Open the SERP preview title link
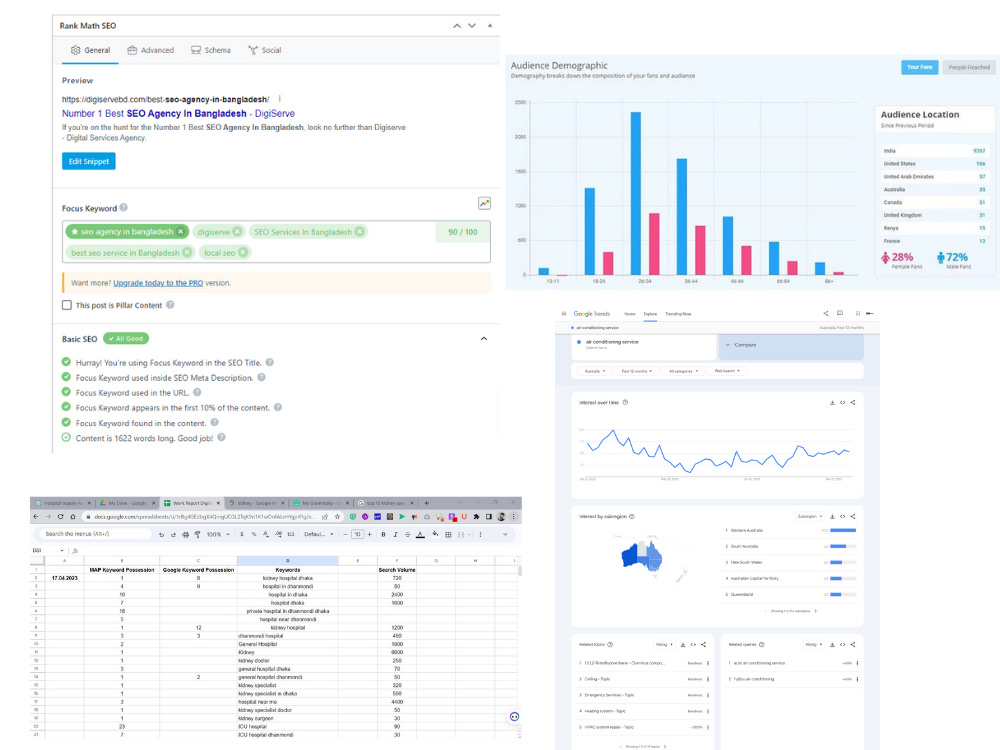This screenshot has width=1000, height=750. pos(178,114)
